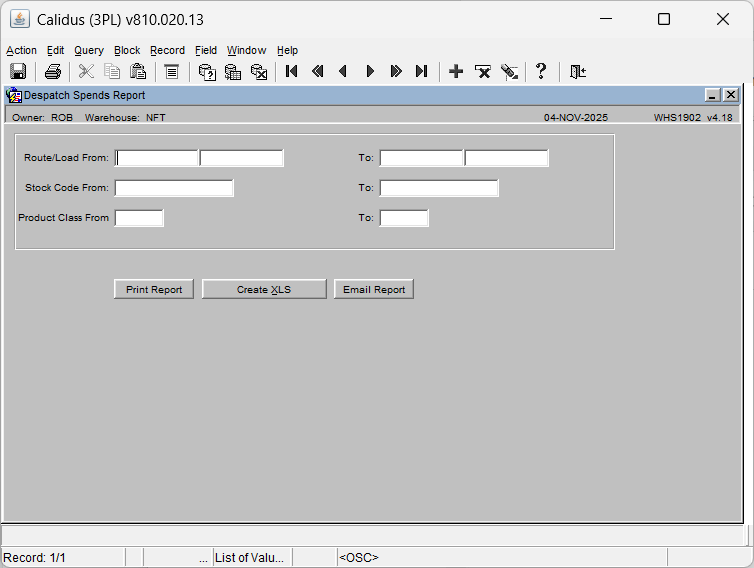Close the Despatch Spends Report window
The image size is (754, 568).
[x=731, y=95]
